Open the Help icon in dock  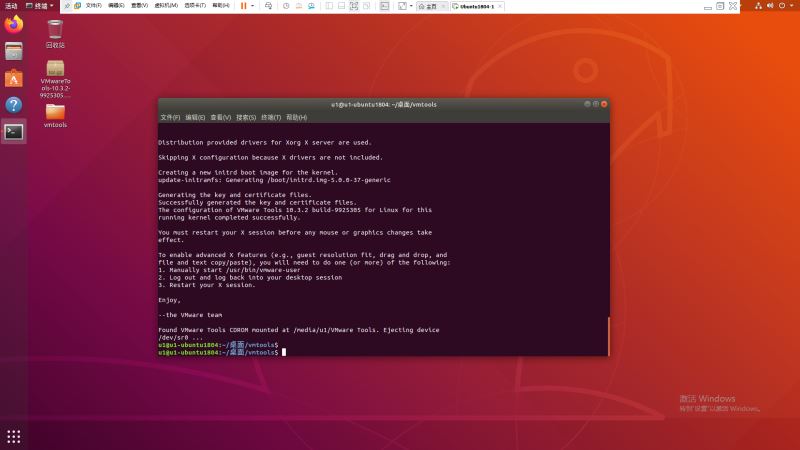(14, 104)
